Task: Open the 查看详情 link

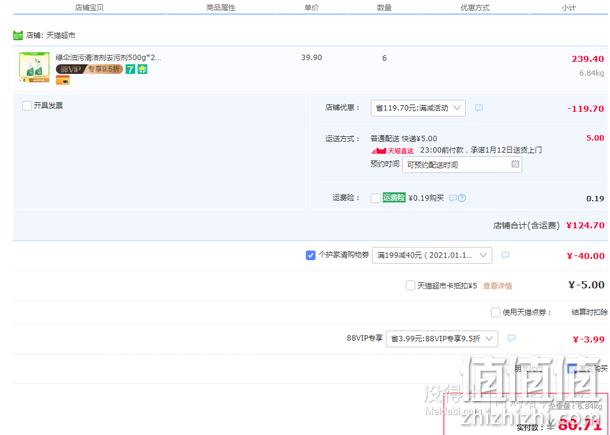Action: pyautogui.click(x=497, y=286)
